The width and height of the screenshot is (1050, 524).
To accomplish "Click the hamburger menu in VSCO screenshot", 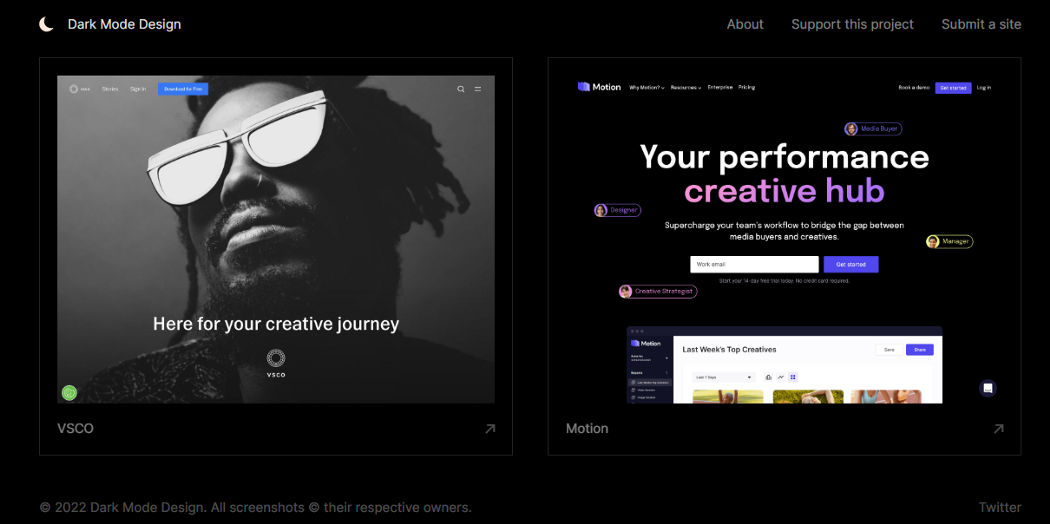I will pyautogui.click(x=477, y=89).
